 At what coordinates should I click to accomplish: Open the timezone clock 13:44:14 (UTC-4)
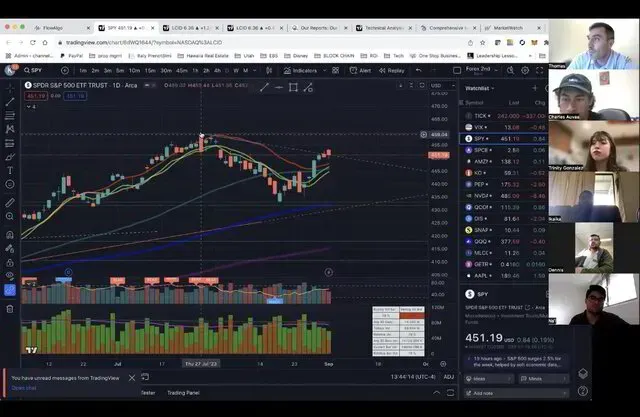413,377
